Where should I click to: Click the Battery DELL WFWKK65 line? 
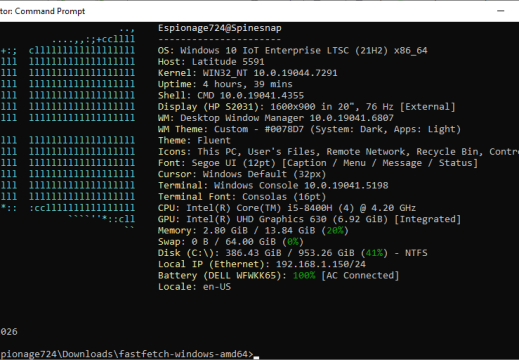click(x=278, y=276)
